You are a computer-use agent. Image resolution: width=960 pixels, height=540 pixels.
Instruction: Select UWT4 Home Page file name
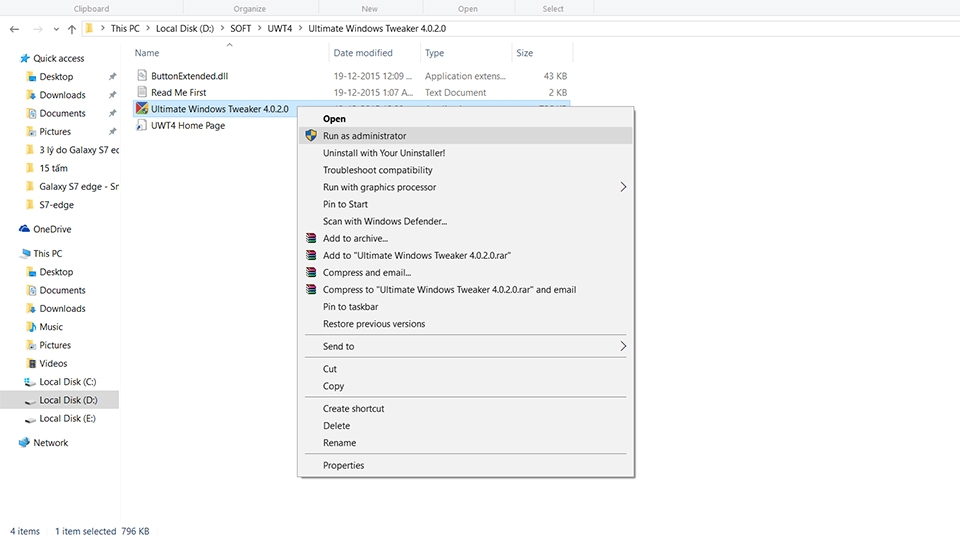point(188,126)
